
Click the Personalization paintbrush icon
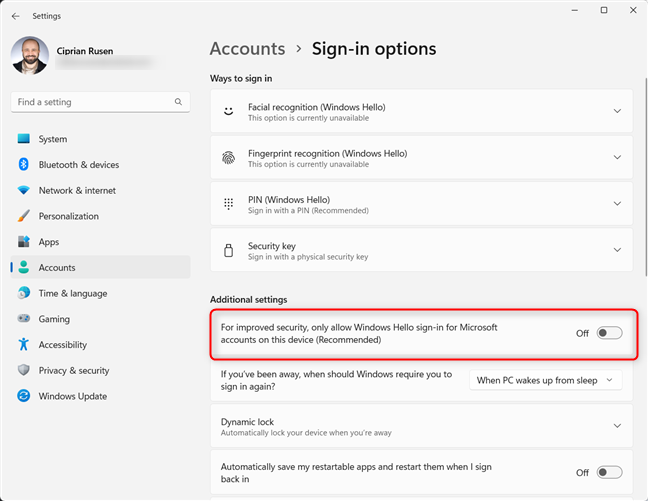[24, 216]
